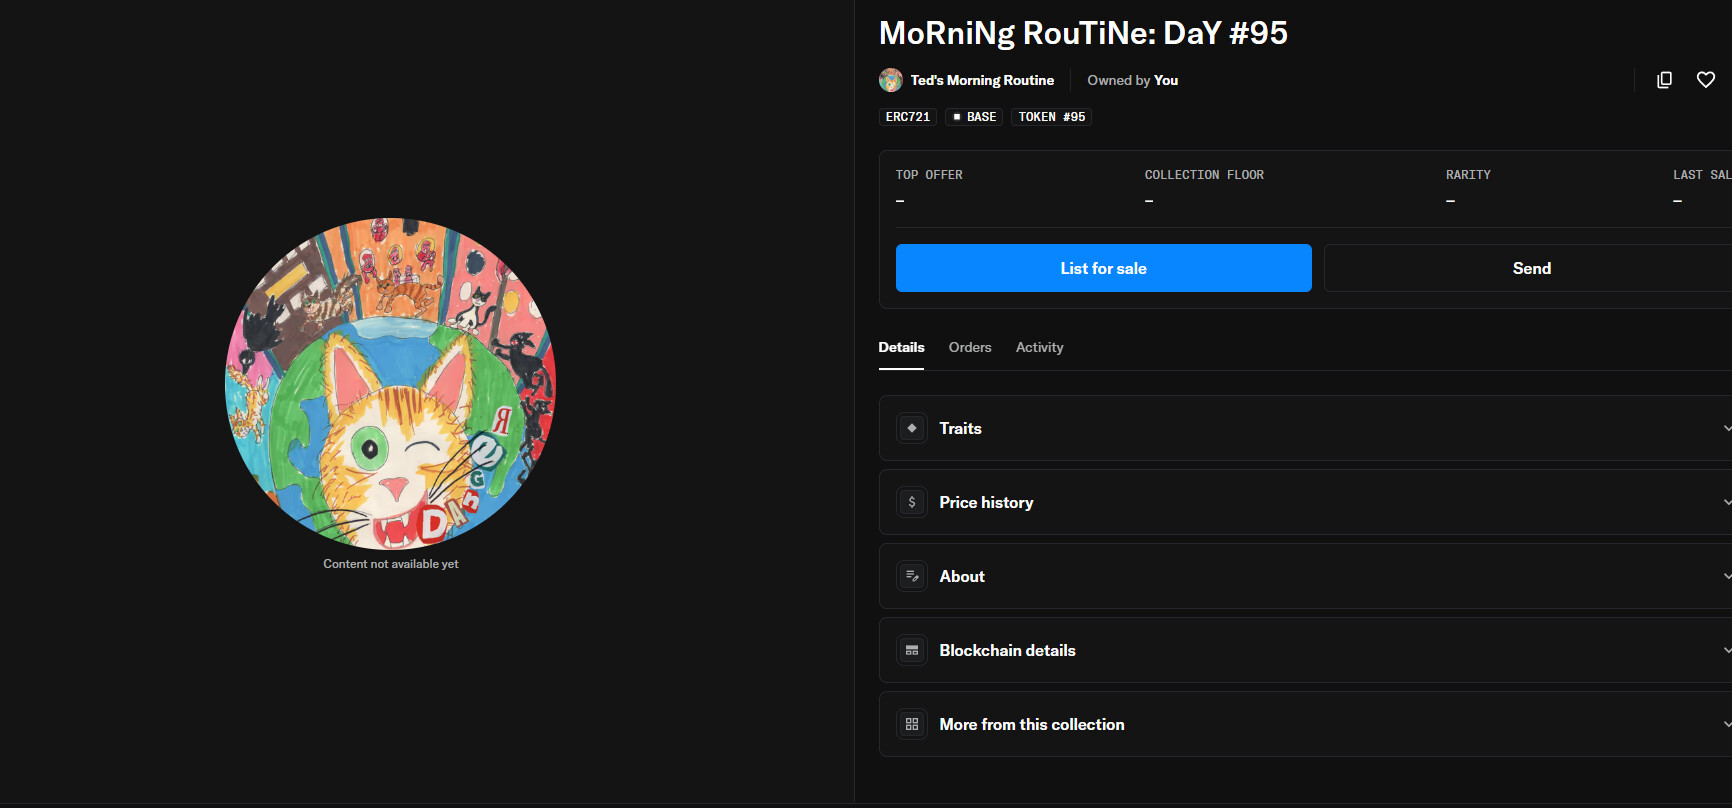Click the More from this collection grid icon
The image size is (1732, 808).
912,724
